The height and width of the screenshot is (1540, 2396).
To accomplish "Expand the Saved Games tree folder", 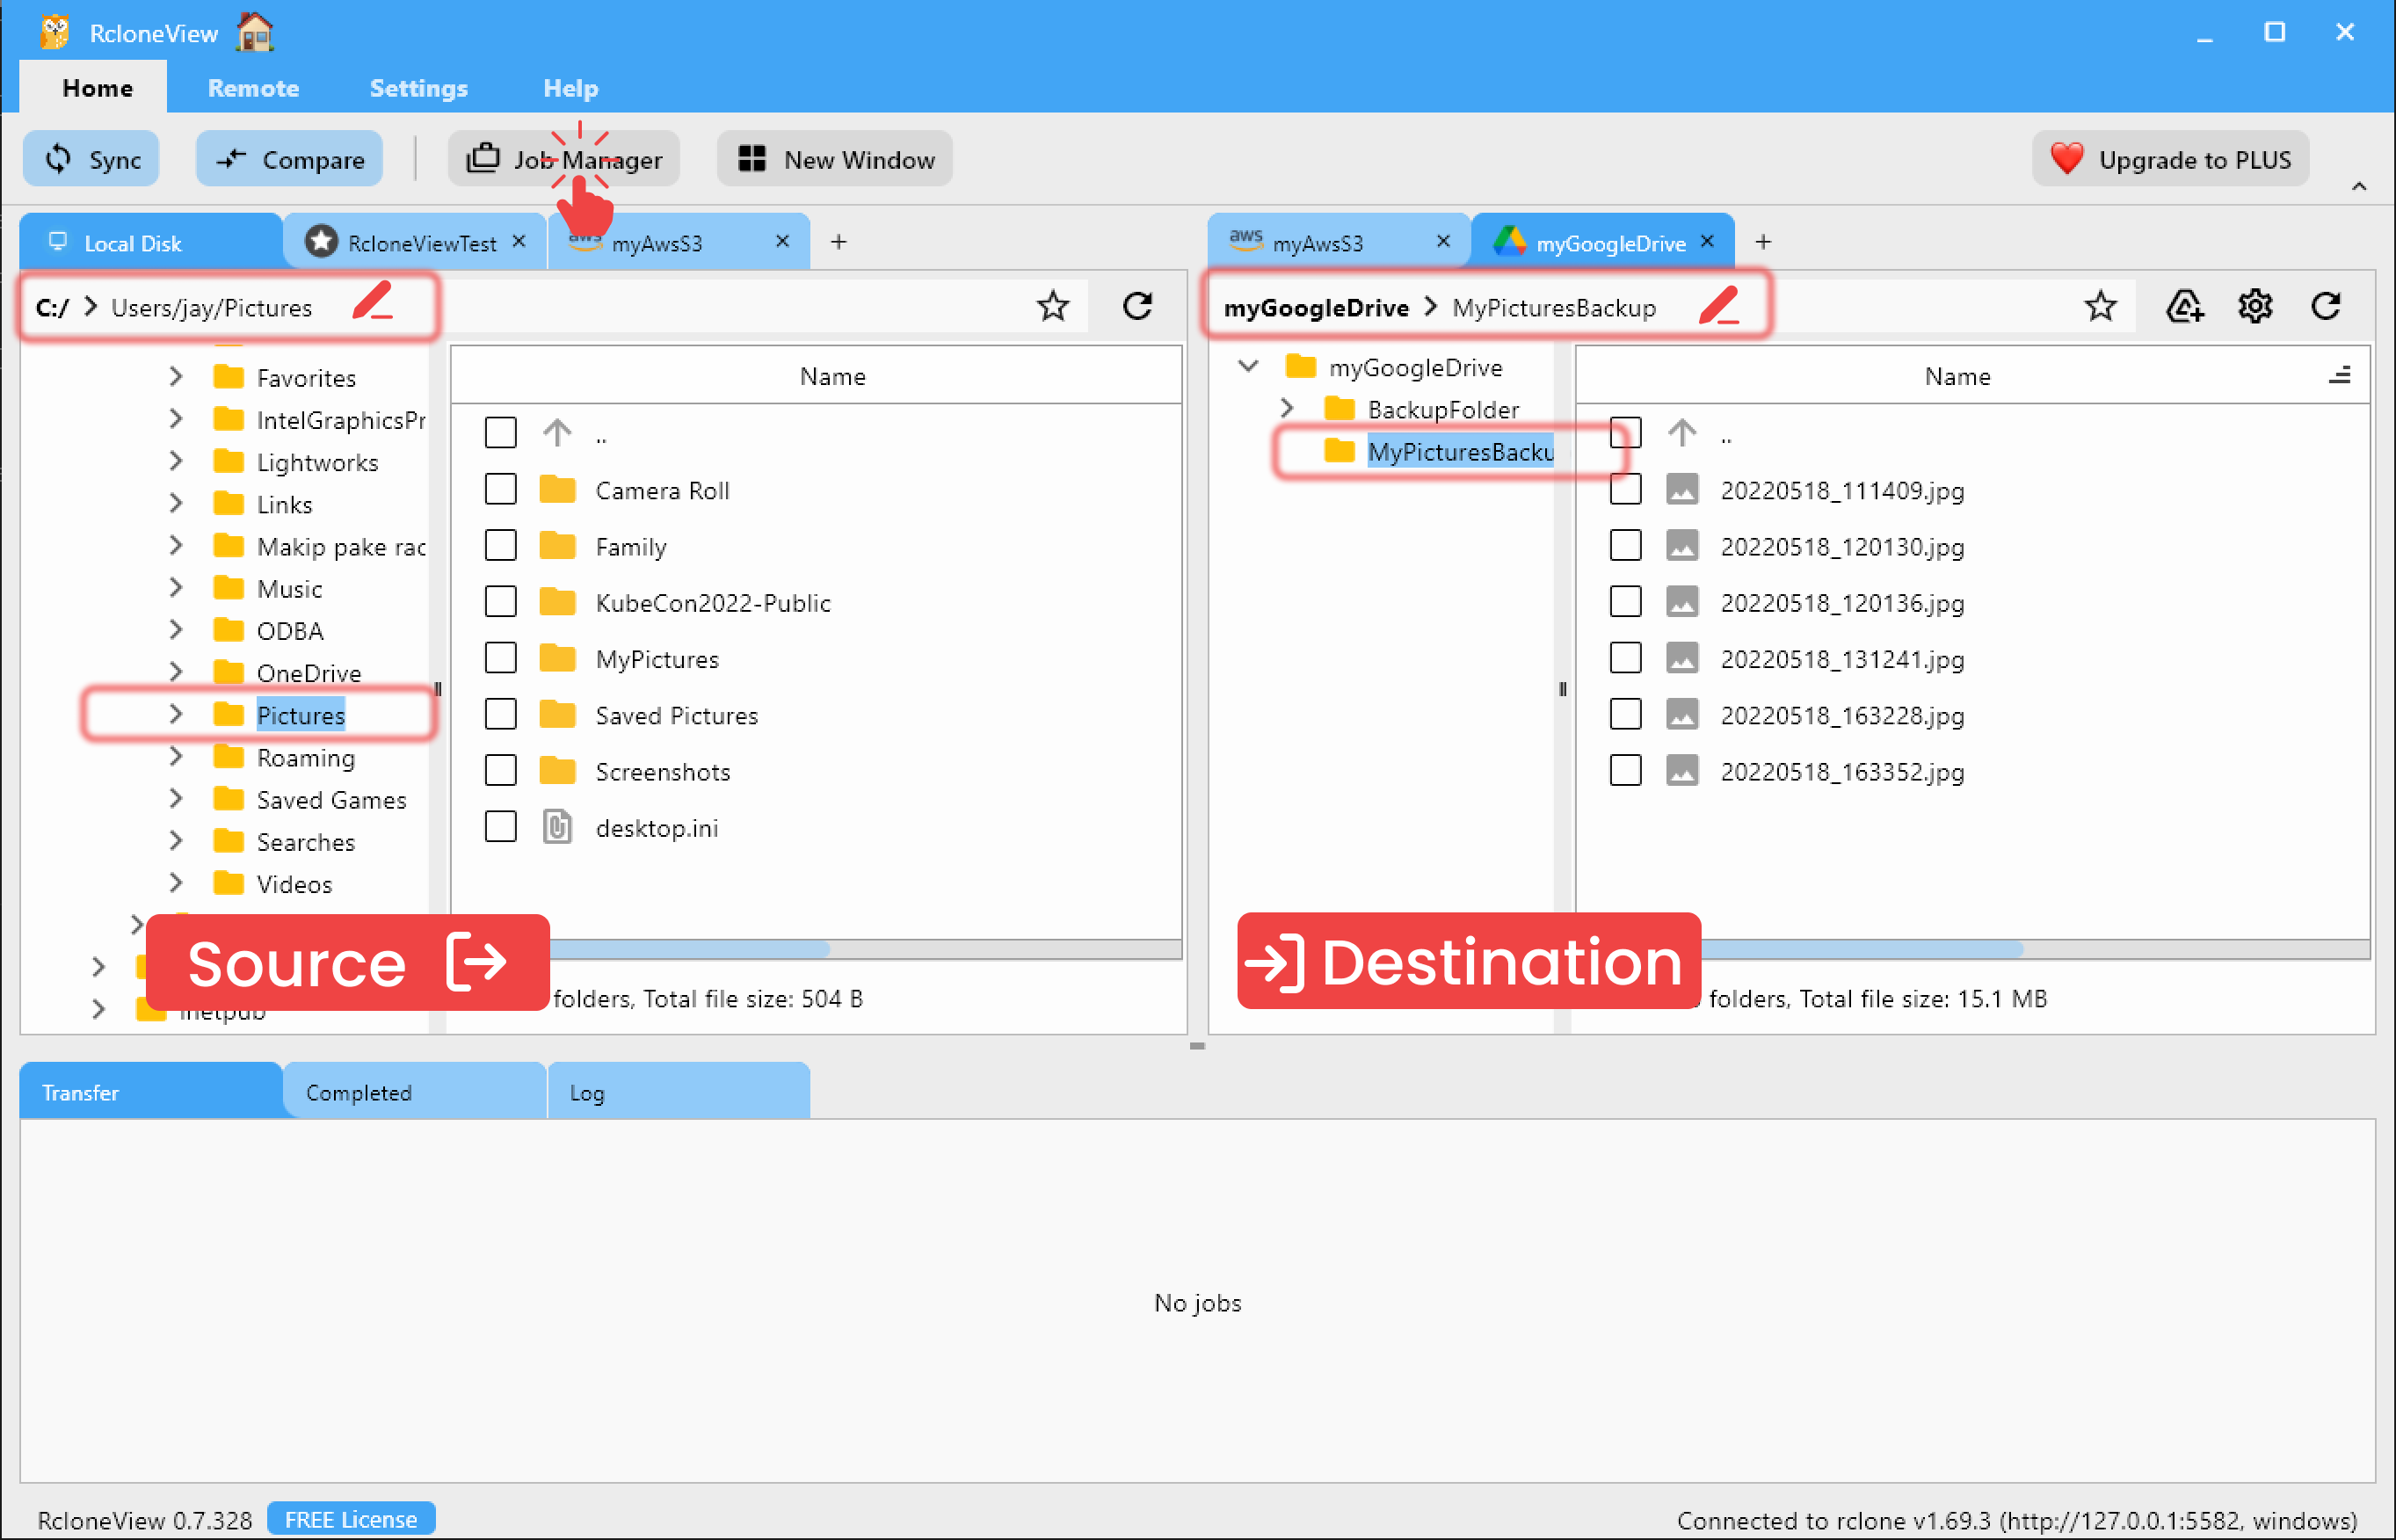I will (x=176, y=798).
